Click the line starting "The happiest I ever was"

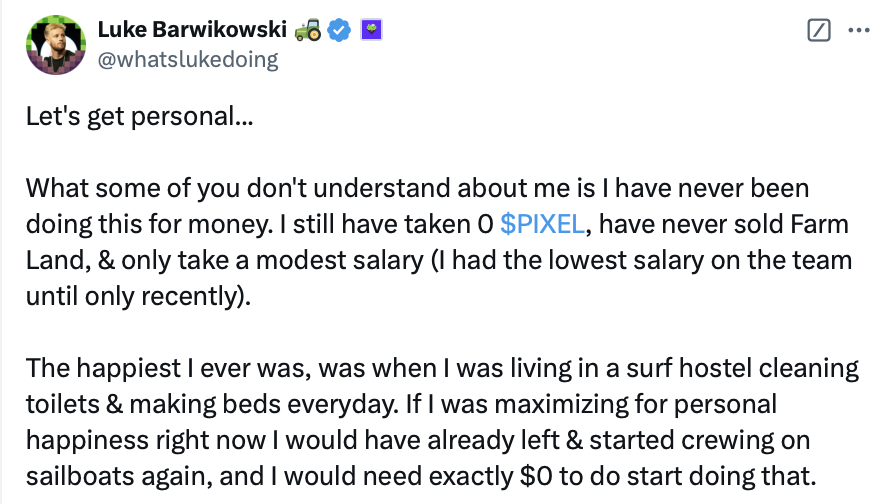tap(442, 368)
